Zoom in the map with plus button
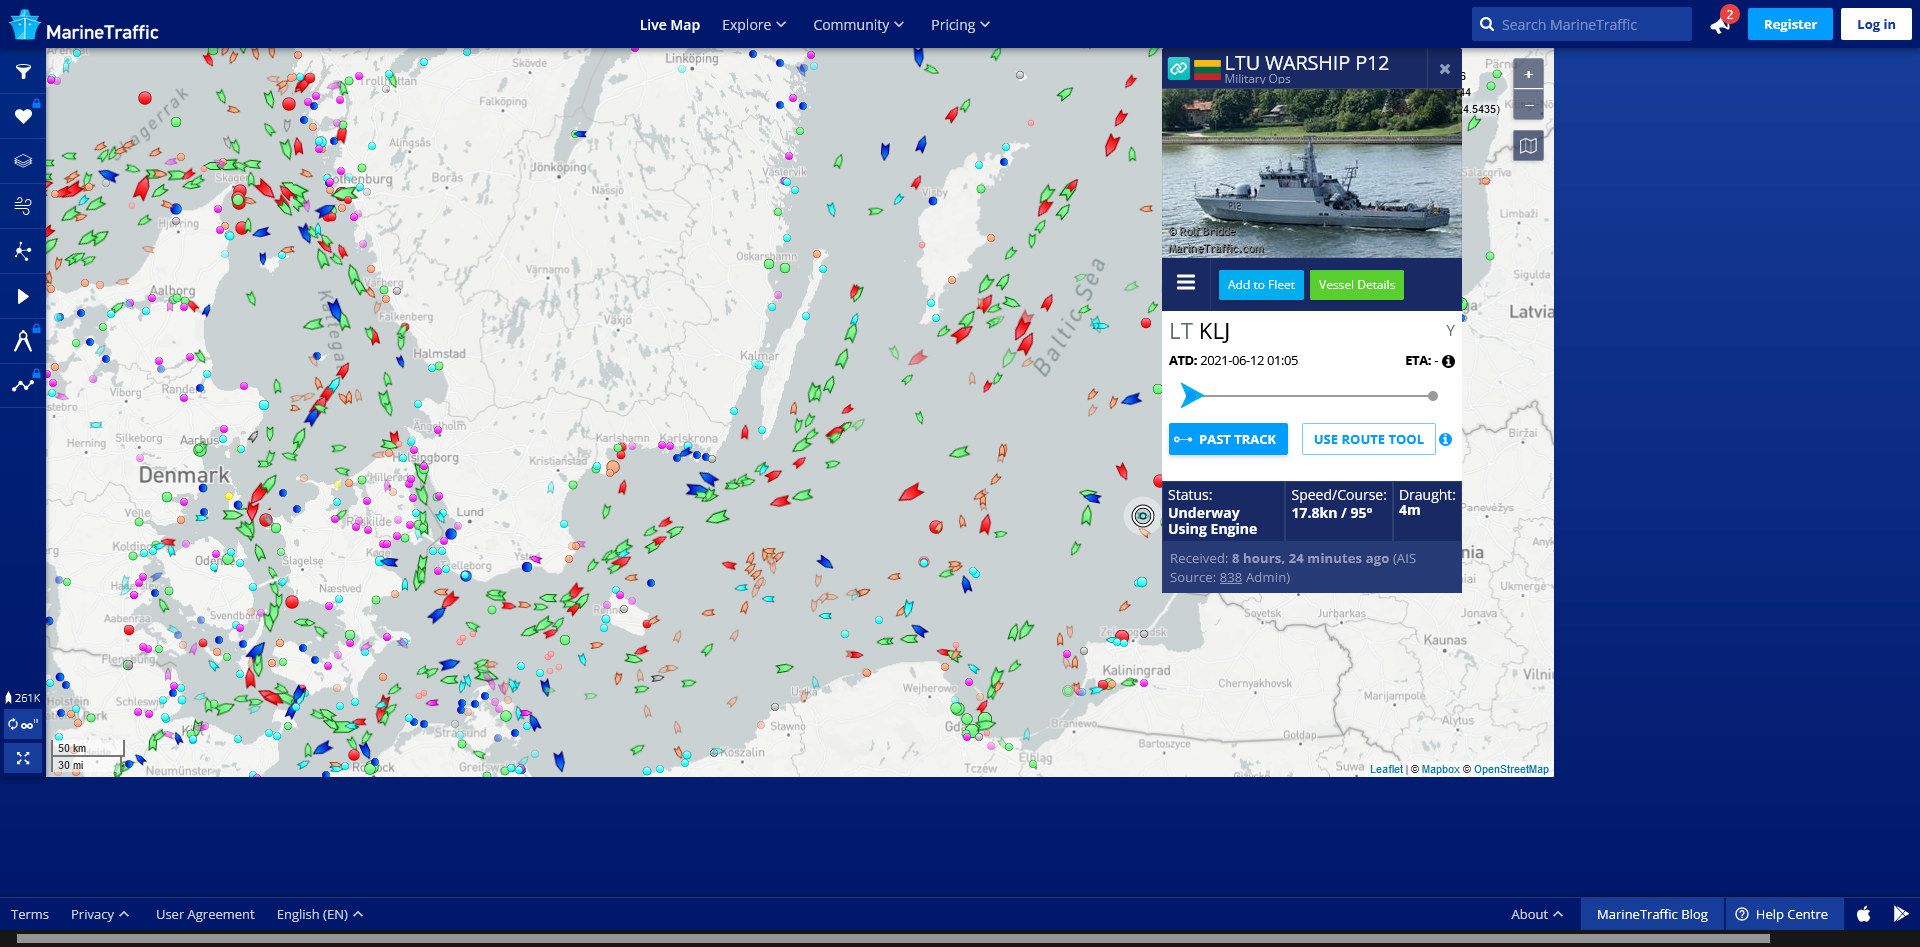Viewport: 1920px width, 947px height. pyautogui.click(x=1528, y=74)
